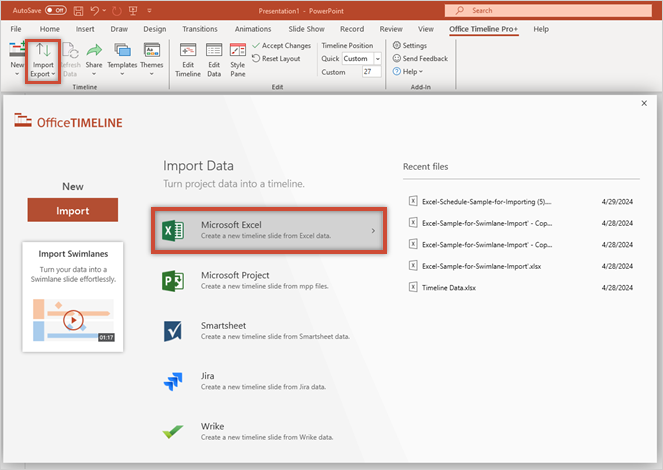
Task: Play the Import Swimlanes video thumbnail
Action: [x=72, y=320]
